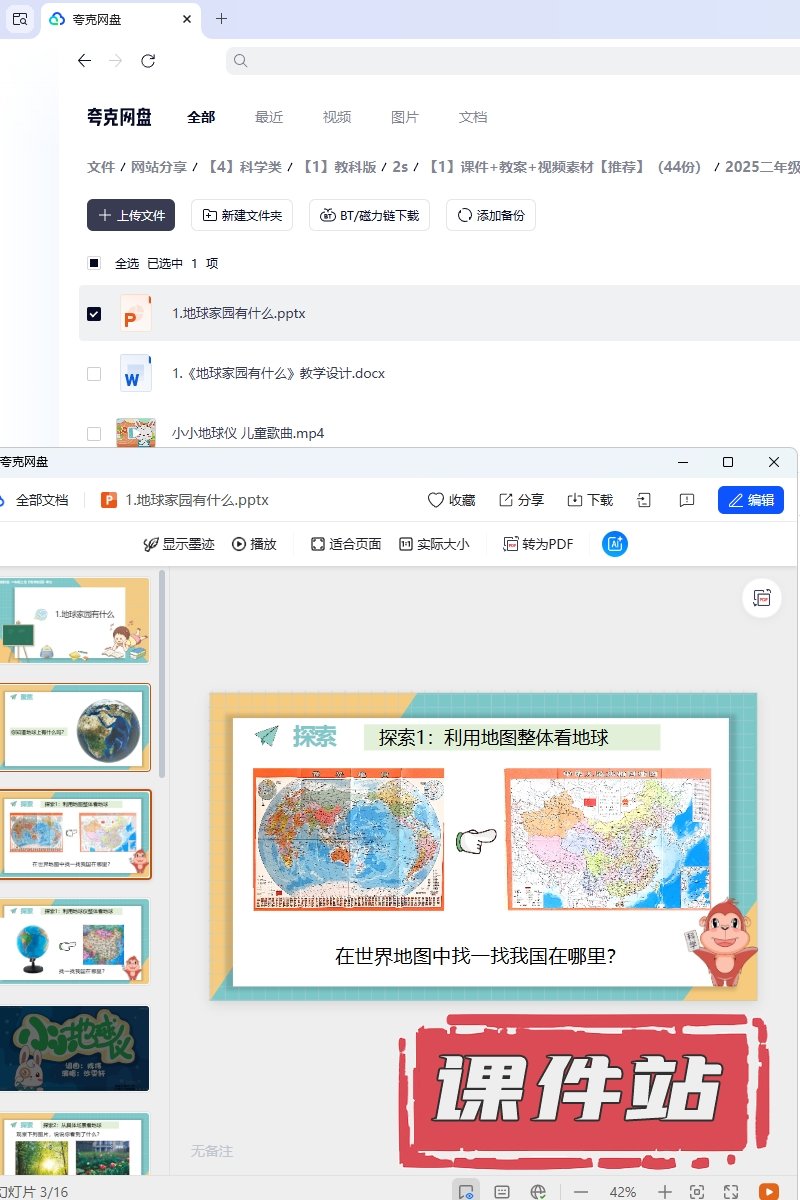Click the feedback icon beside 编辑

[x=687, y=500]
